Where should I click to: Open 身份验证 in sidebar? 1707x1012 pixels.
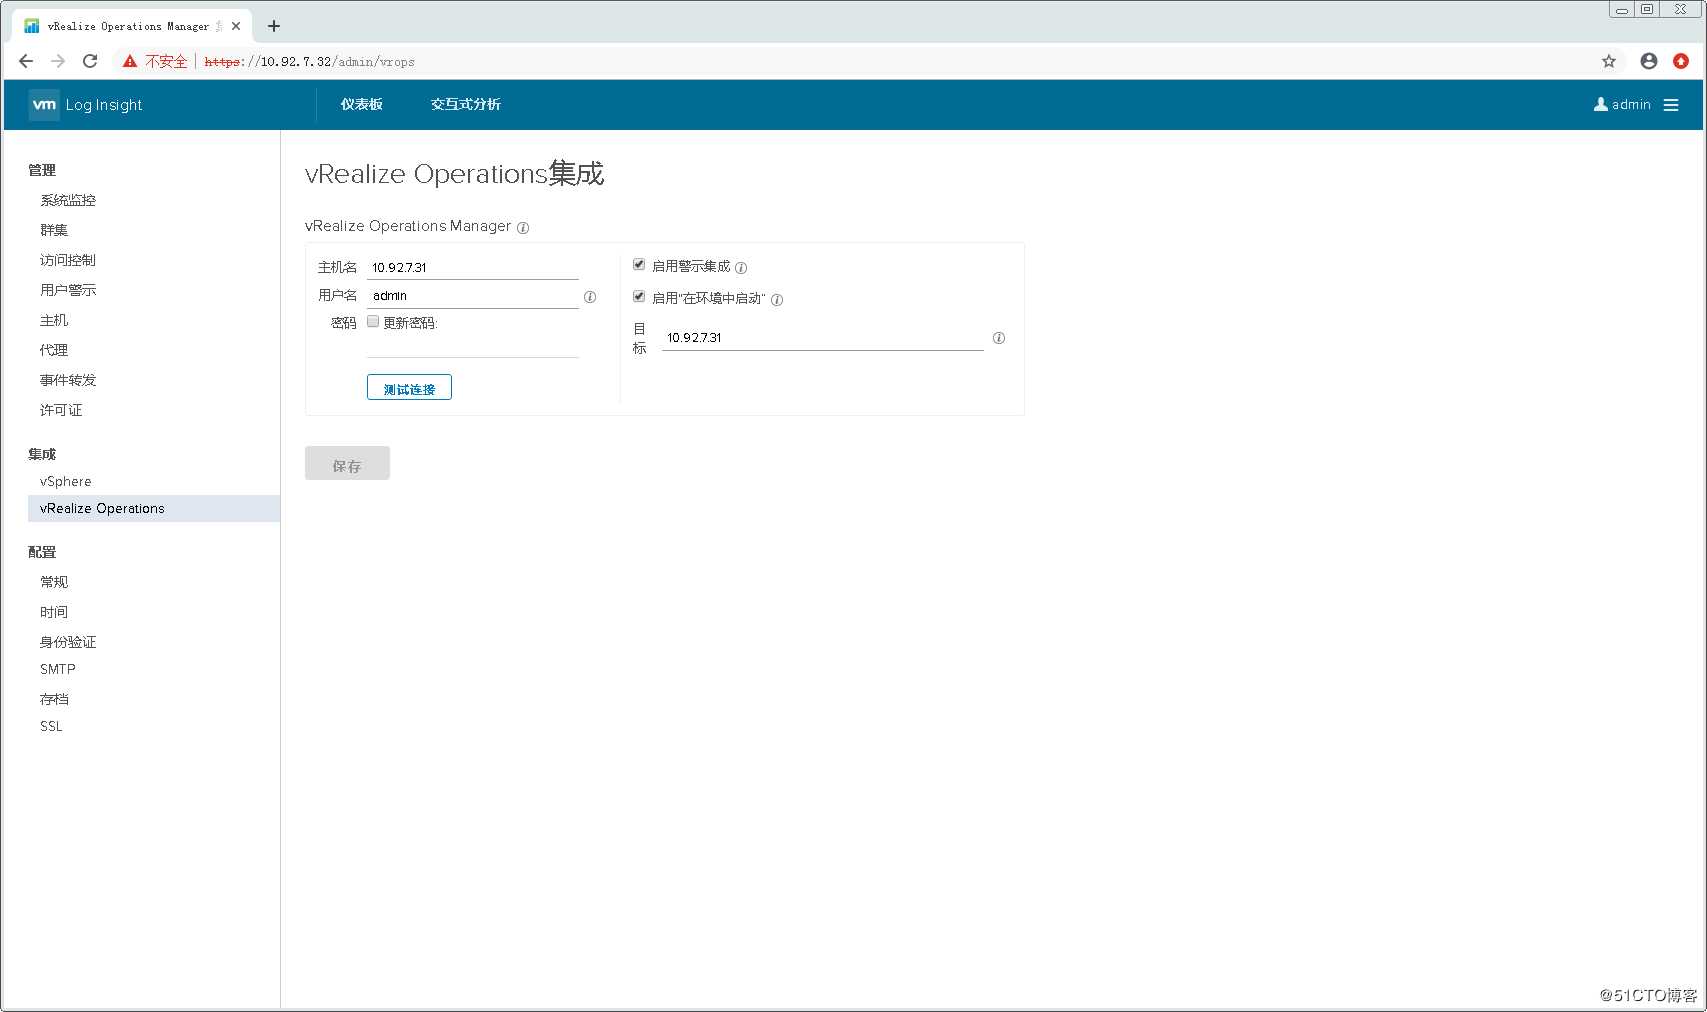coord(68,642)
